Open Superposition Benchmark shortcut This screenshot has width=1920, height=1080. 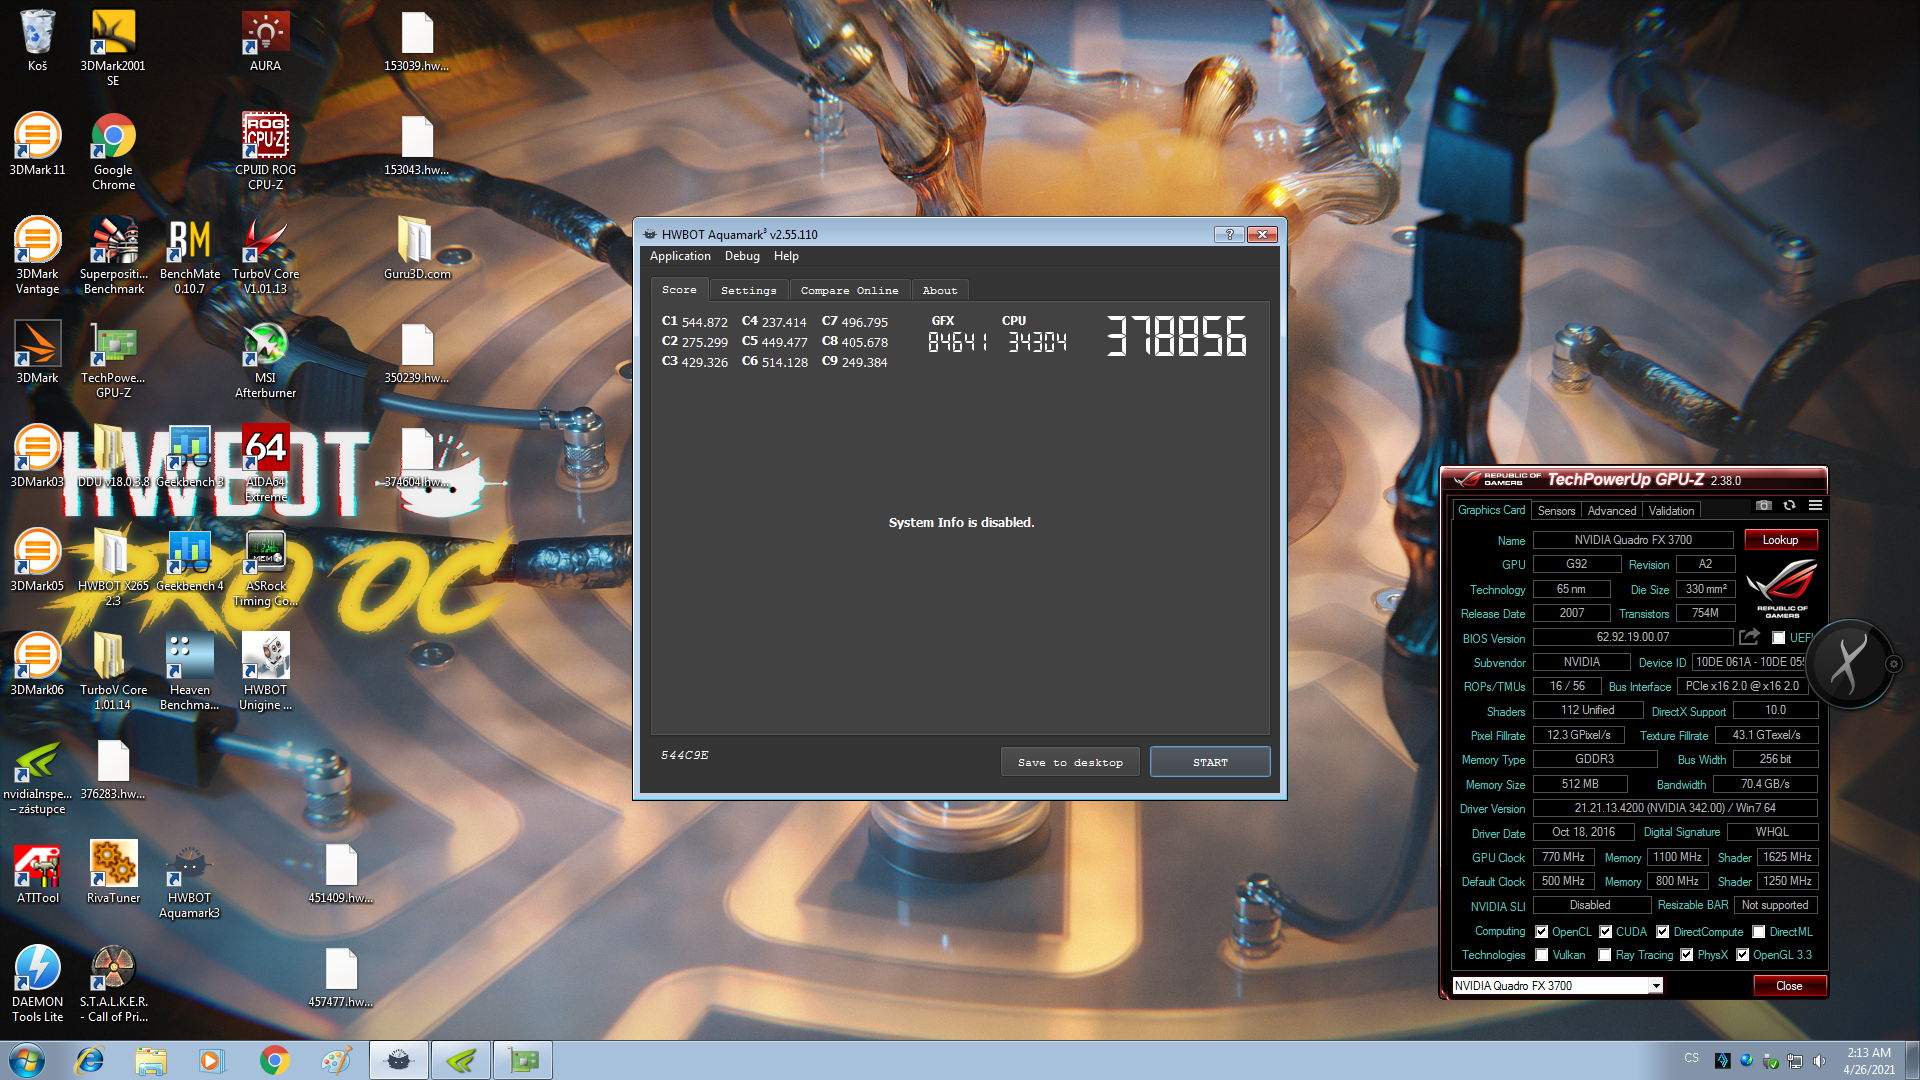113,255
